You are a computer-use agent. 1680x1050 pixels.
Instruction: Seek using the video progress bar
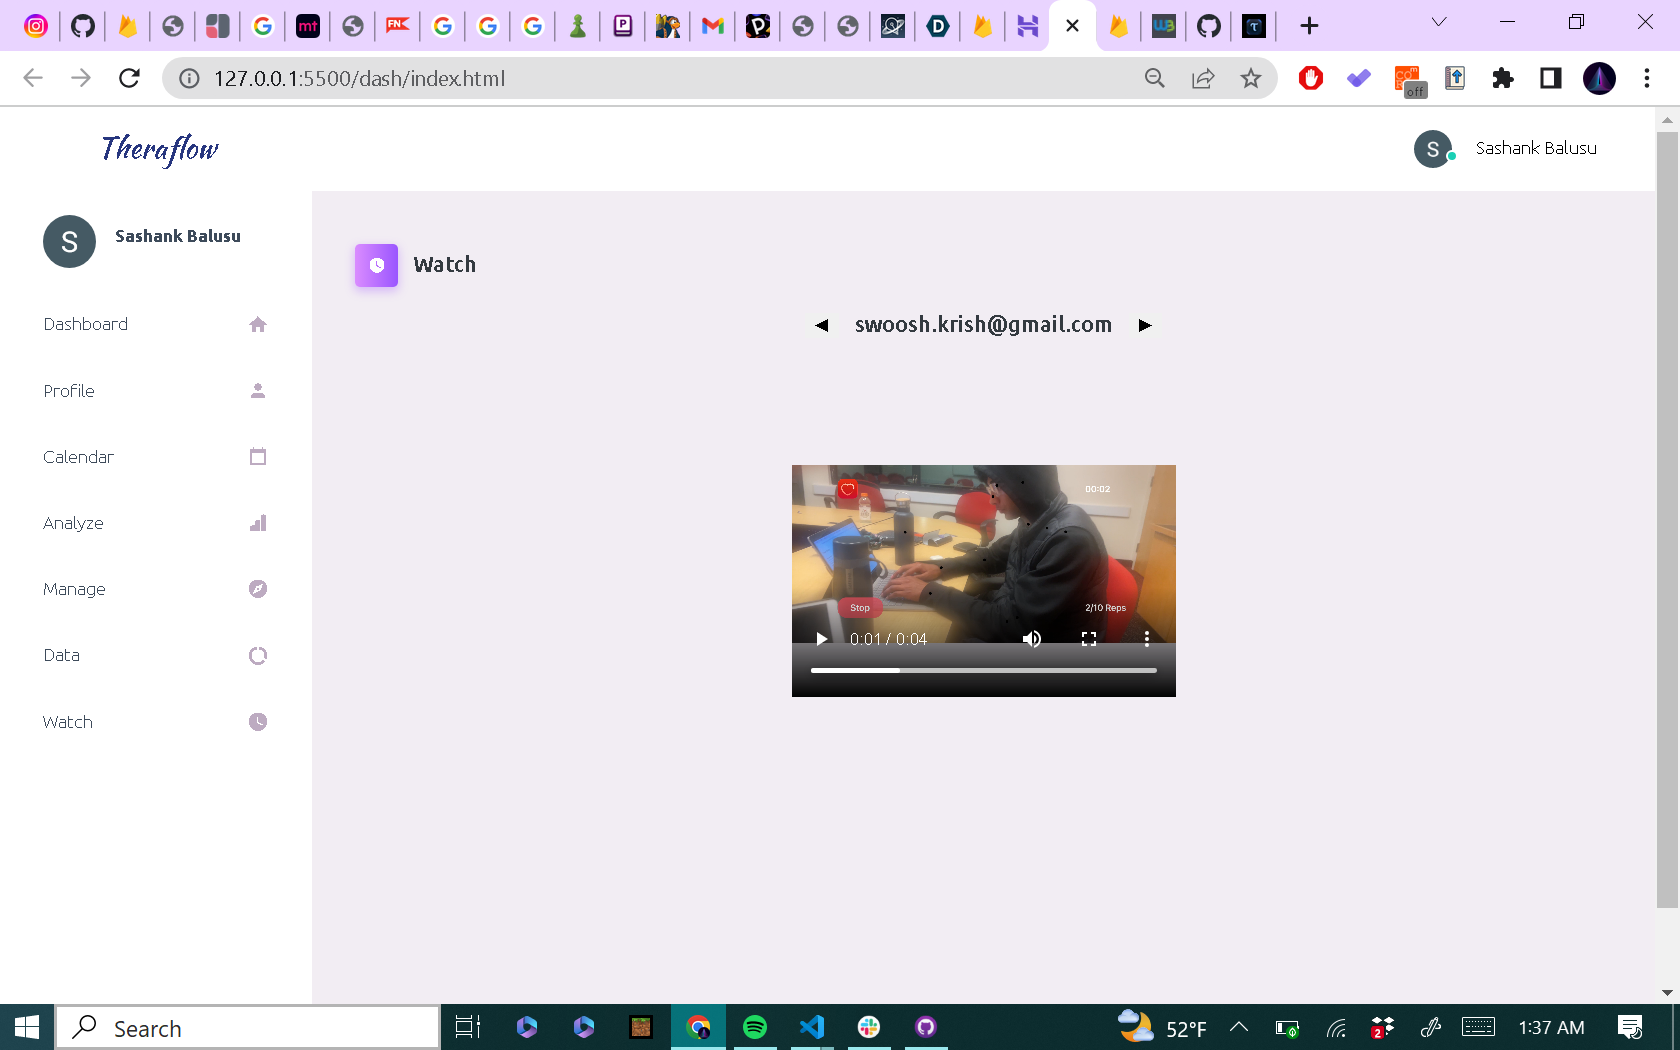(984, 670)
